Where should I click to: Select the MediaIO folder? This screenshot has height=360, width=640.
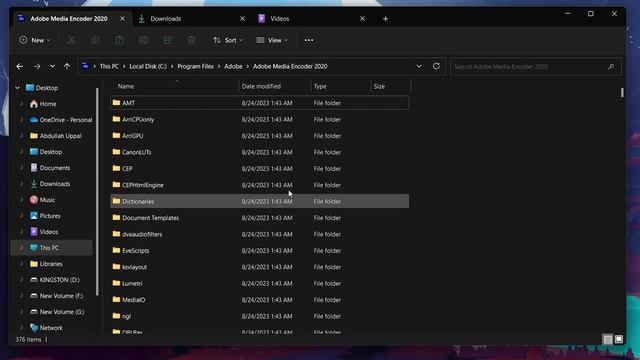click(x=260, y=300)
